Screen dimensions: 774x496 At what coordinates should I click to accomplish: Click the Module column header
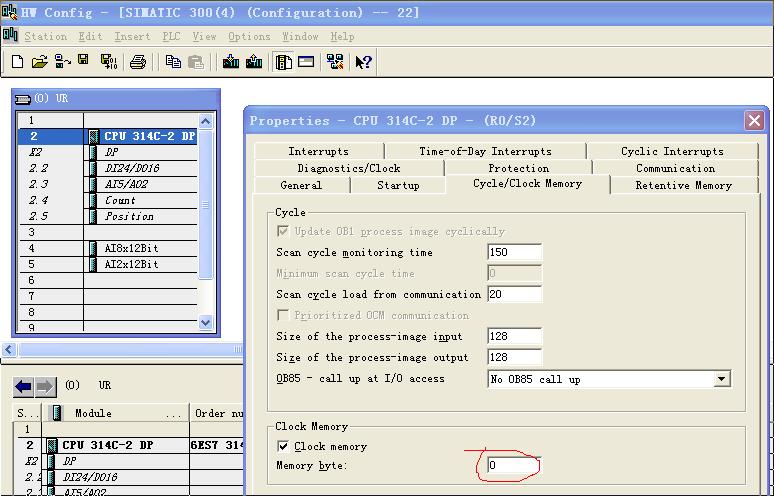(x=116, y=413)
